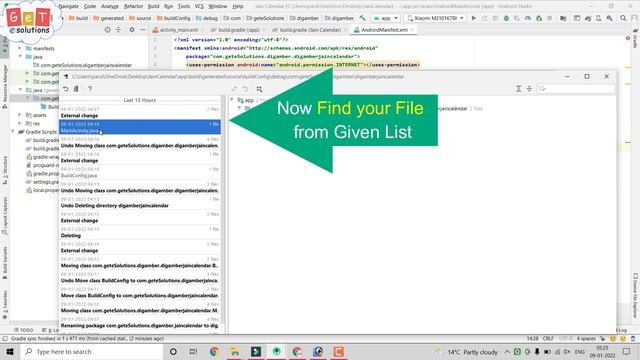The height and width of the screenshot is (360, 640).
Task: Switch to the AndroidManifest.xml tab
Action: [384, 30]
